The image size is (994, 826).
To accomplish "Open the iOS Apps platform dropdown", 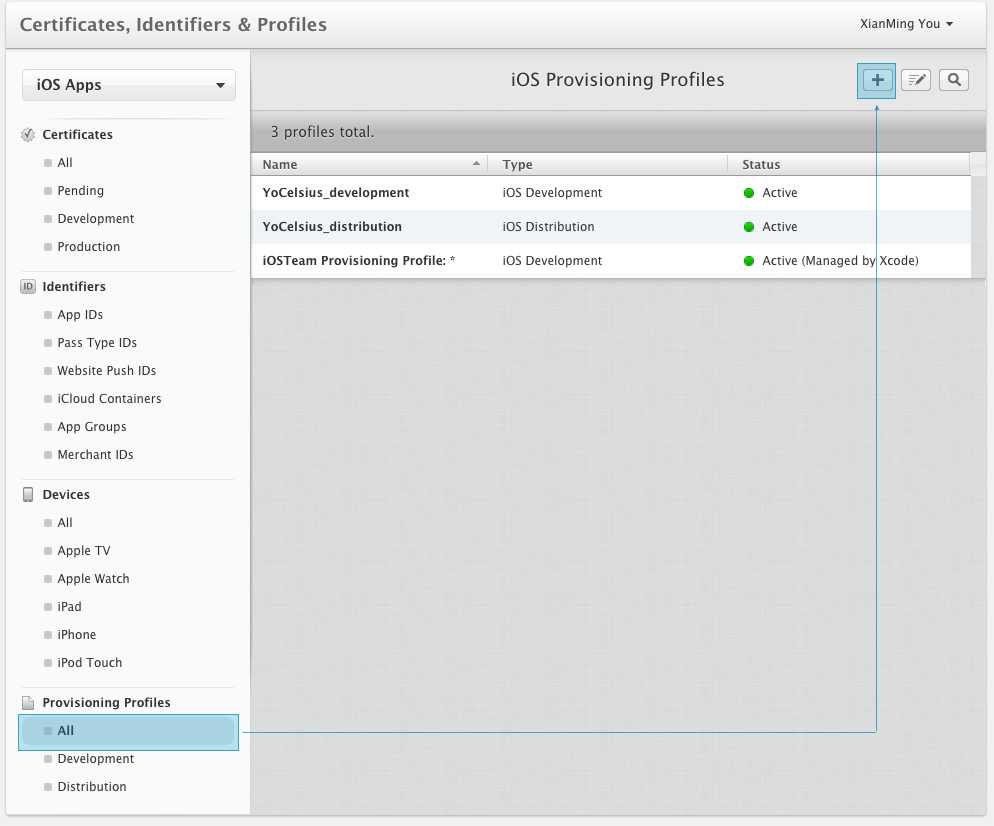I will coord(129,85).
